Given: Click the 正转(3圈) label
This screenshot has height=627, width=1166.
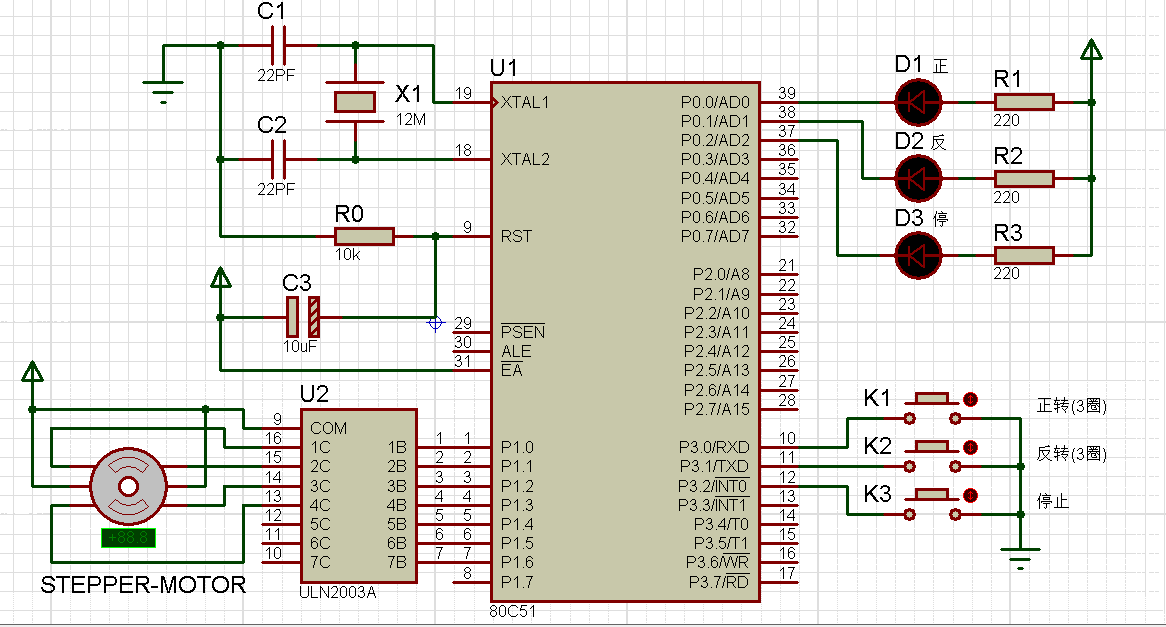Looking at the screenshot, I should tap(1072, 405).
